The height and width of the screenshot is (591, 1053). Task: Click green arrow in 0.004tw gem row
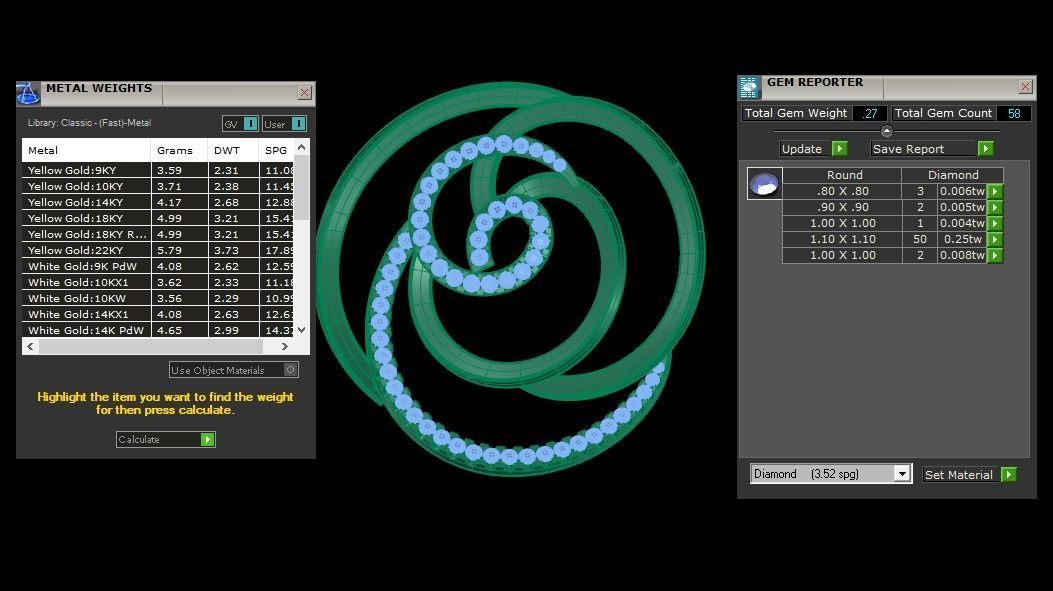[x=995, y=224]
